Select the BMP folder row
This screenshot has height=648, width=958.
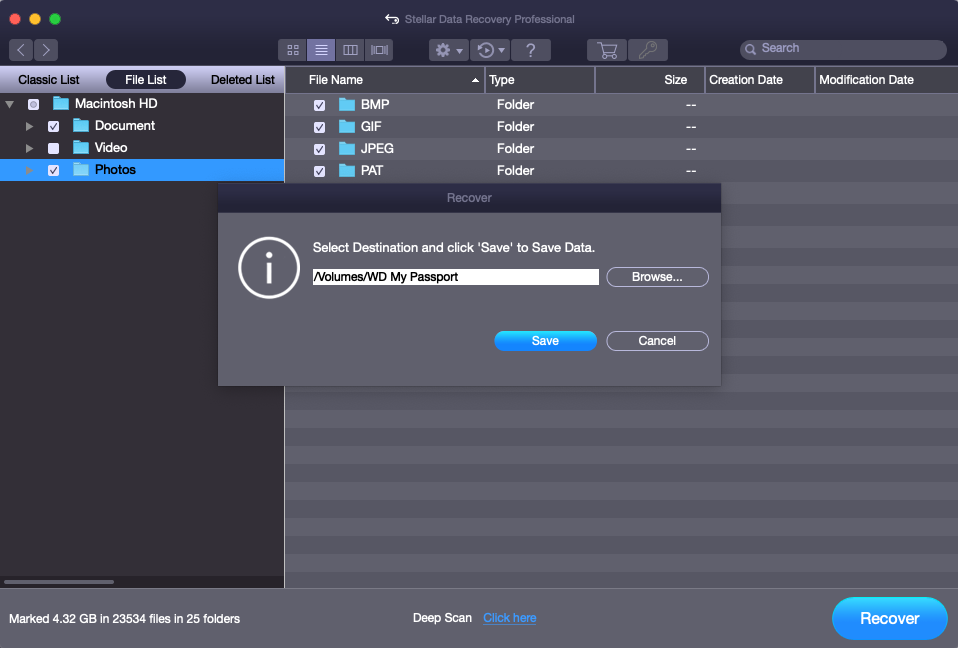621,104
